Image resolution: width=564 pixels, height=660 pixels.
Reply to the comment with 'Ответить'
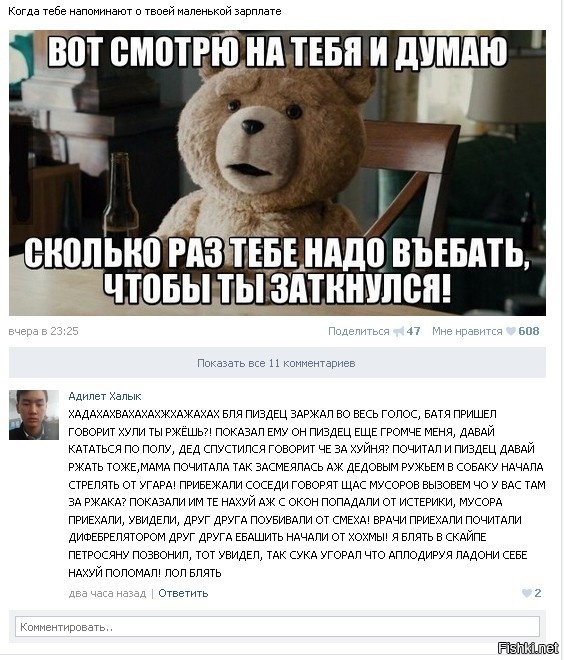[x=183, y=593]
